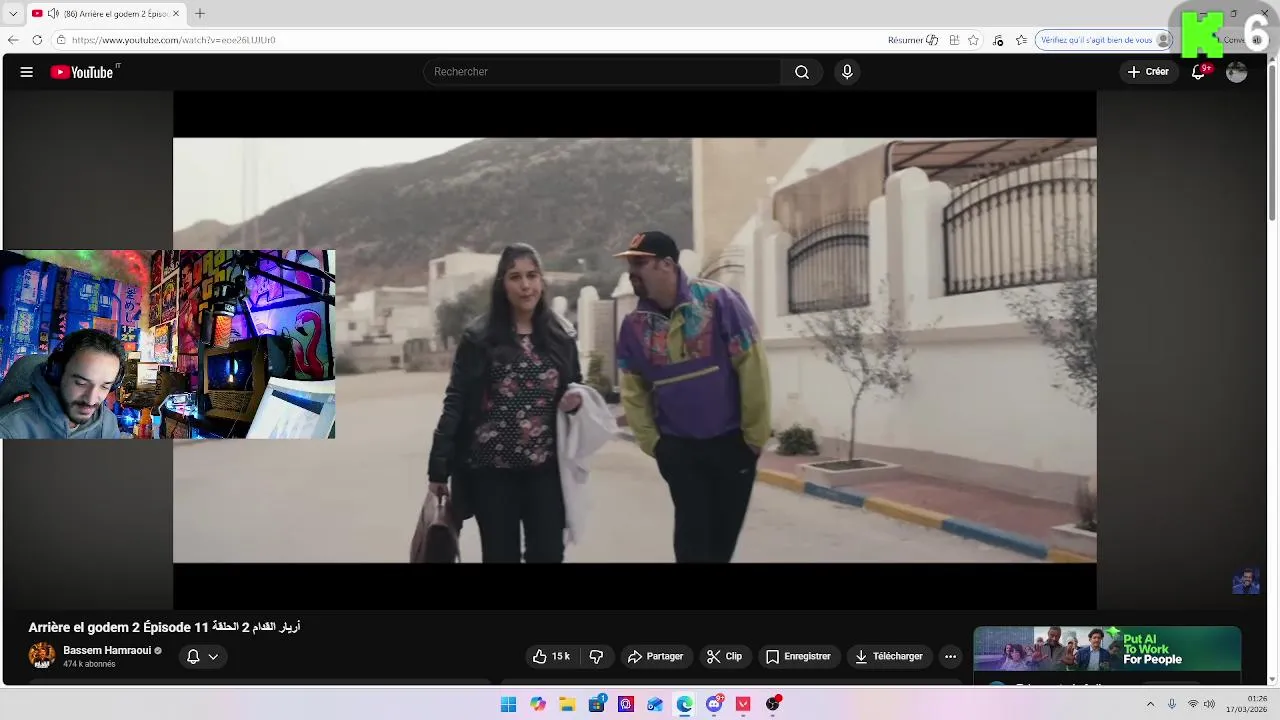This screenshot has height=720, width=1280.
Task: Mute the tab via speaker icon
Action: [x=53, y=14]
